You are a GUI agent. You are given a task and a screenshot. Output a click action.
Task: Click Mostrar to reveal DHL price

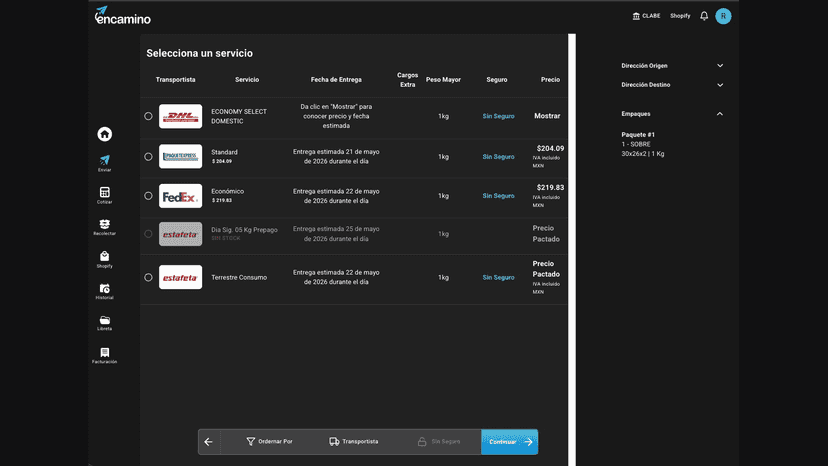click(547, 116)
